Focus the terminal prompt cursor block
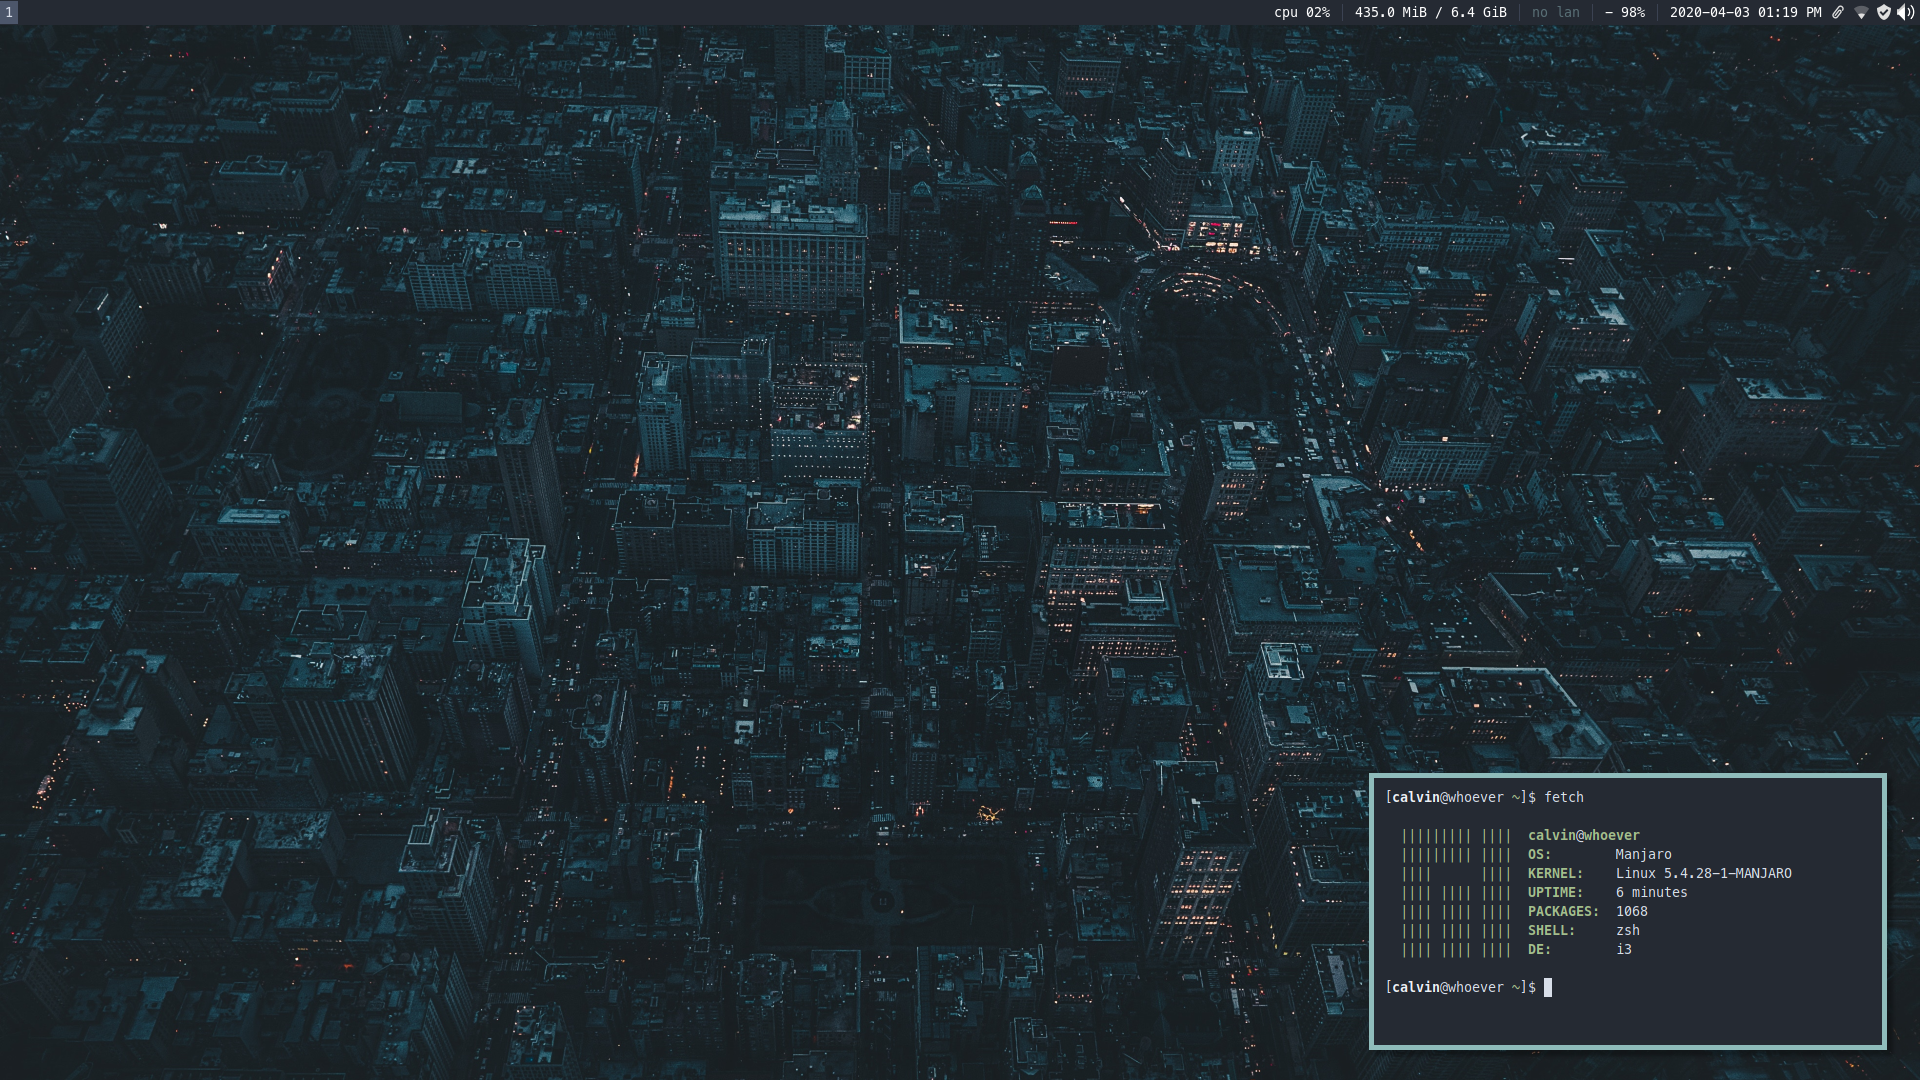The height and width of the screenshot is (1080, 1920). pos(1548,987)
